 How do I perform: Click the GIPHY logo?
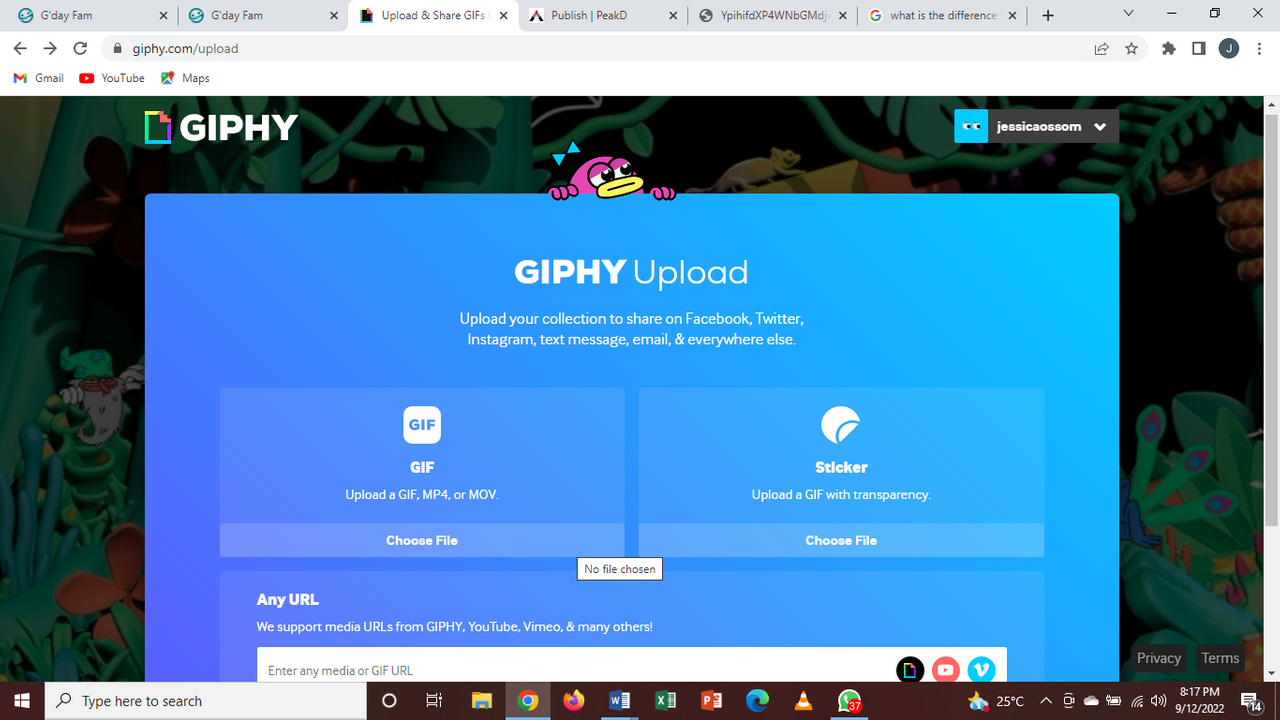[221, 127]
